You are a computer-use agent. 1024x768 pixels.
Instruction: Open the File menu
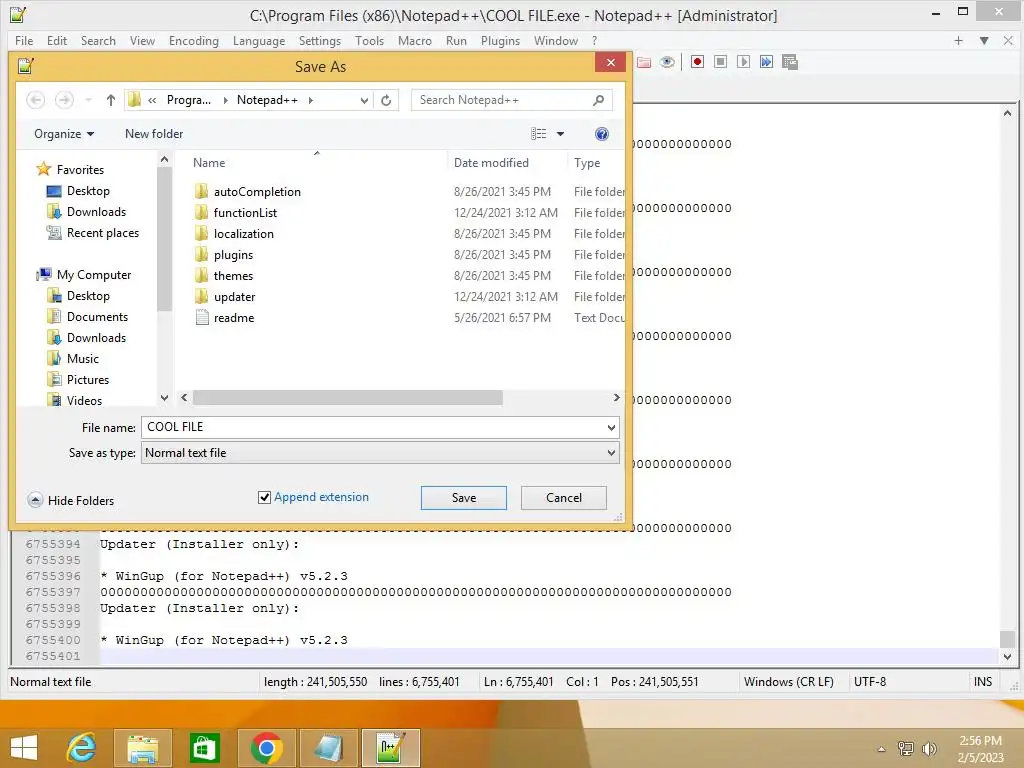[x=24, y=40]
